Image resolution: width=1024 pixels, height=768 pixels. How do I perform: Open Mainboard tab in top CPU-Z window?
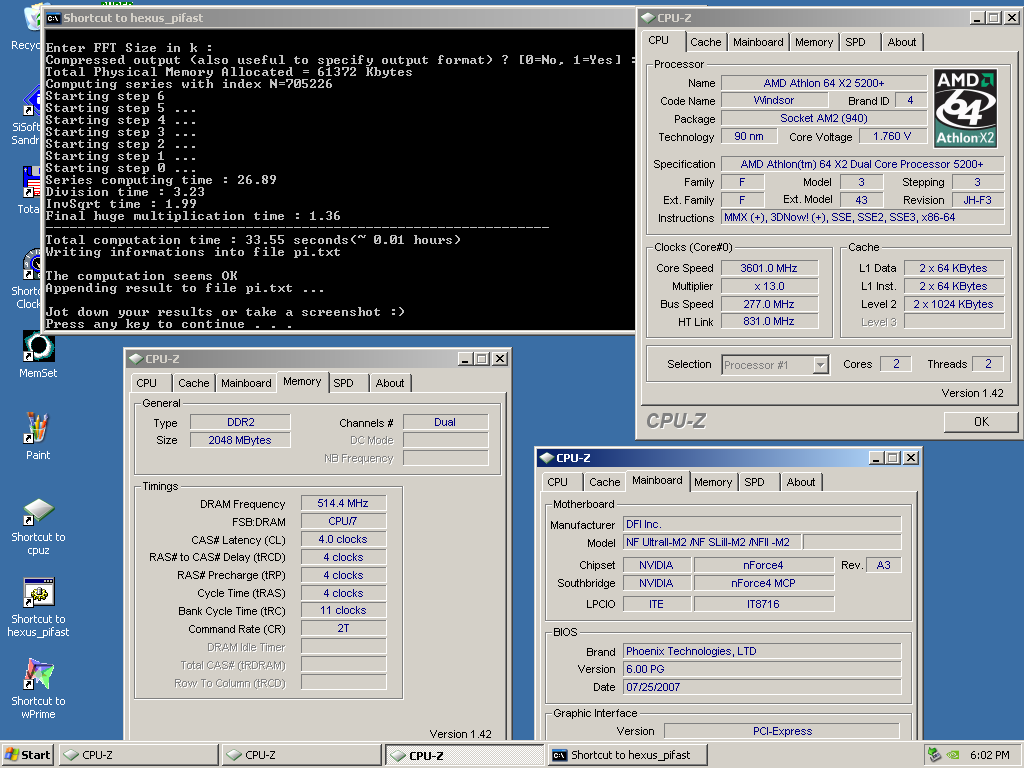(758, 42)
